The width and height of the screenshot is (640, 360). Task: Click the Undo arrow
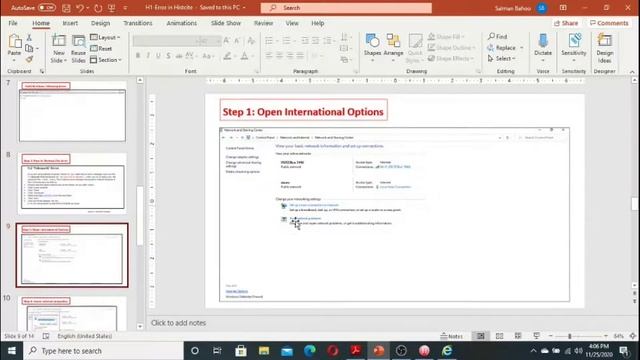pos(80,8)
